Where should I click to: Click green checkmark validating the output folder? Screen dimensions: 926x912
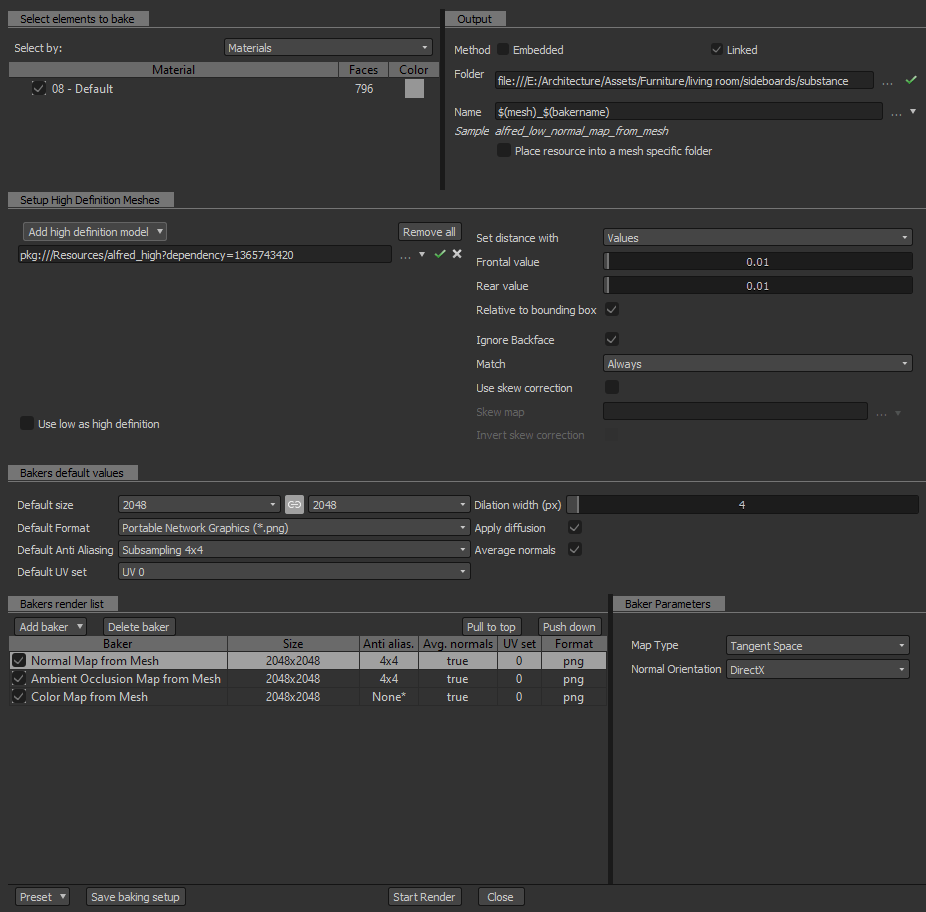pos(911,80)
